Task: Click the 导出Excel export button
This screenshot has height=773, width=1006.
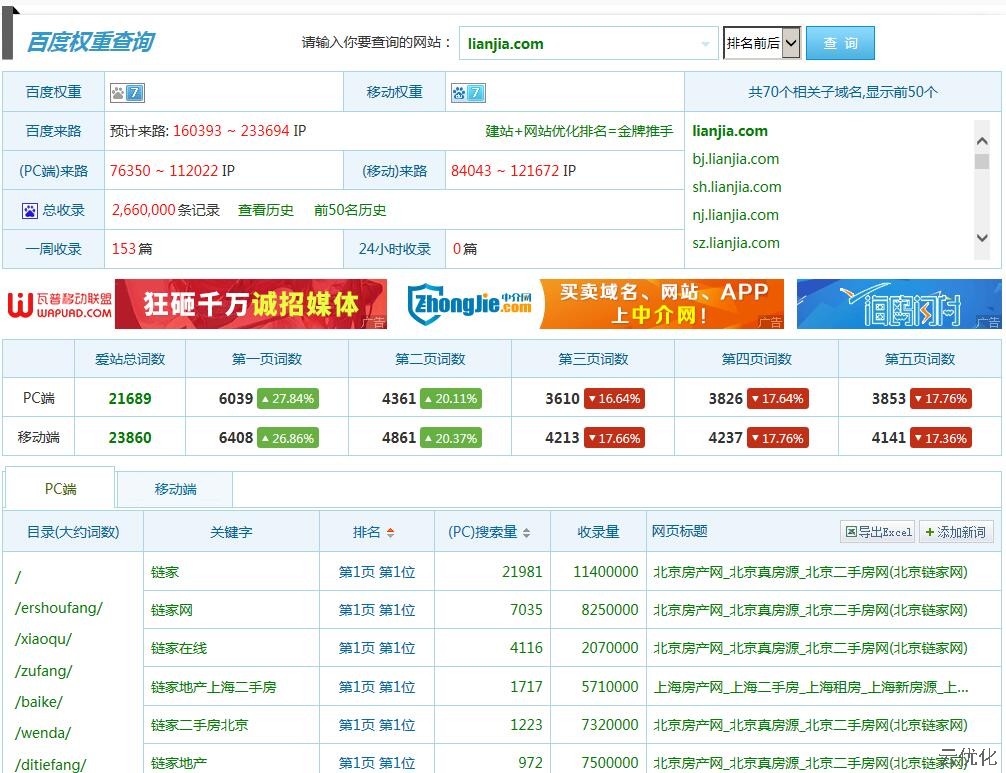Action: click(x=878, y=532)
